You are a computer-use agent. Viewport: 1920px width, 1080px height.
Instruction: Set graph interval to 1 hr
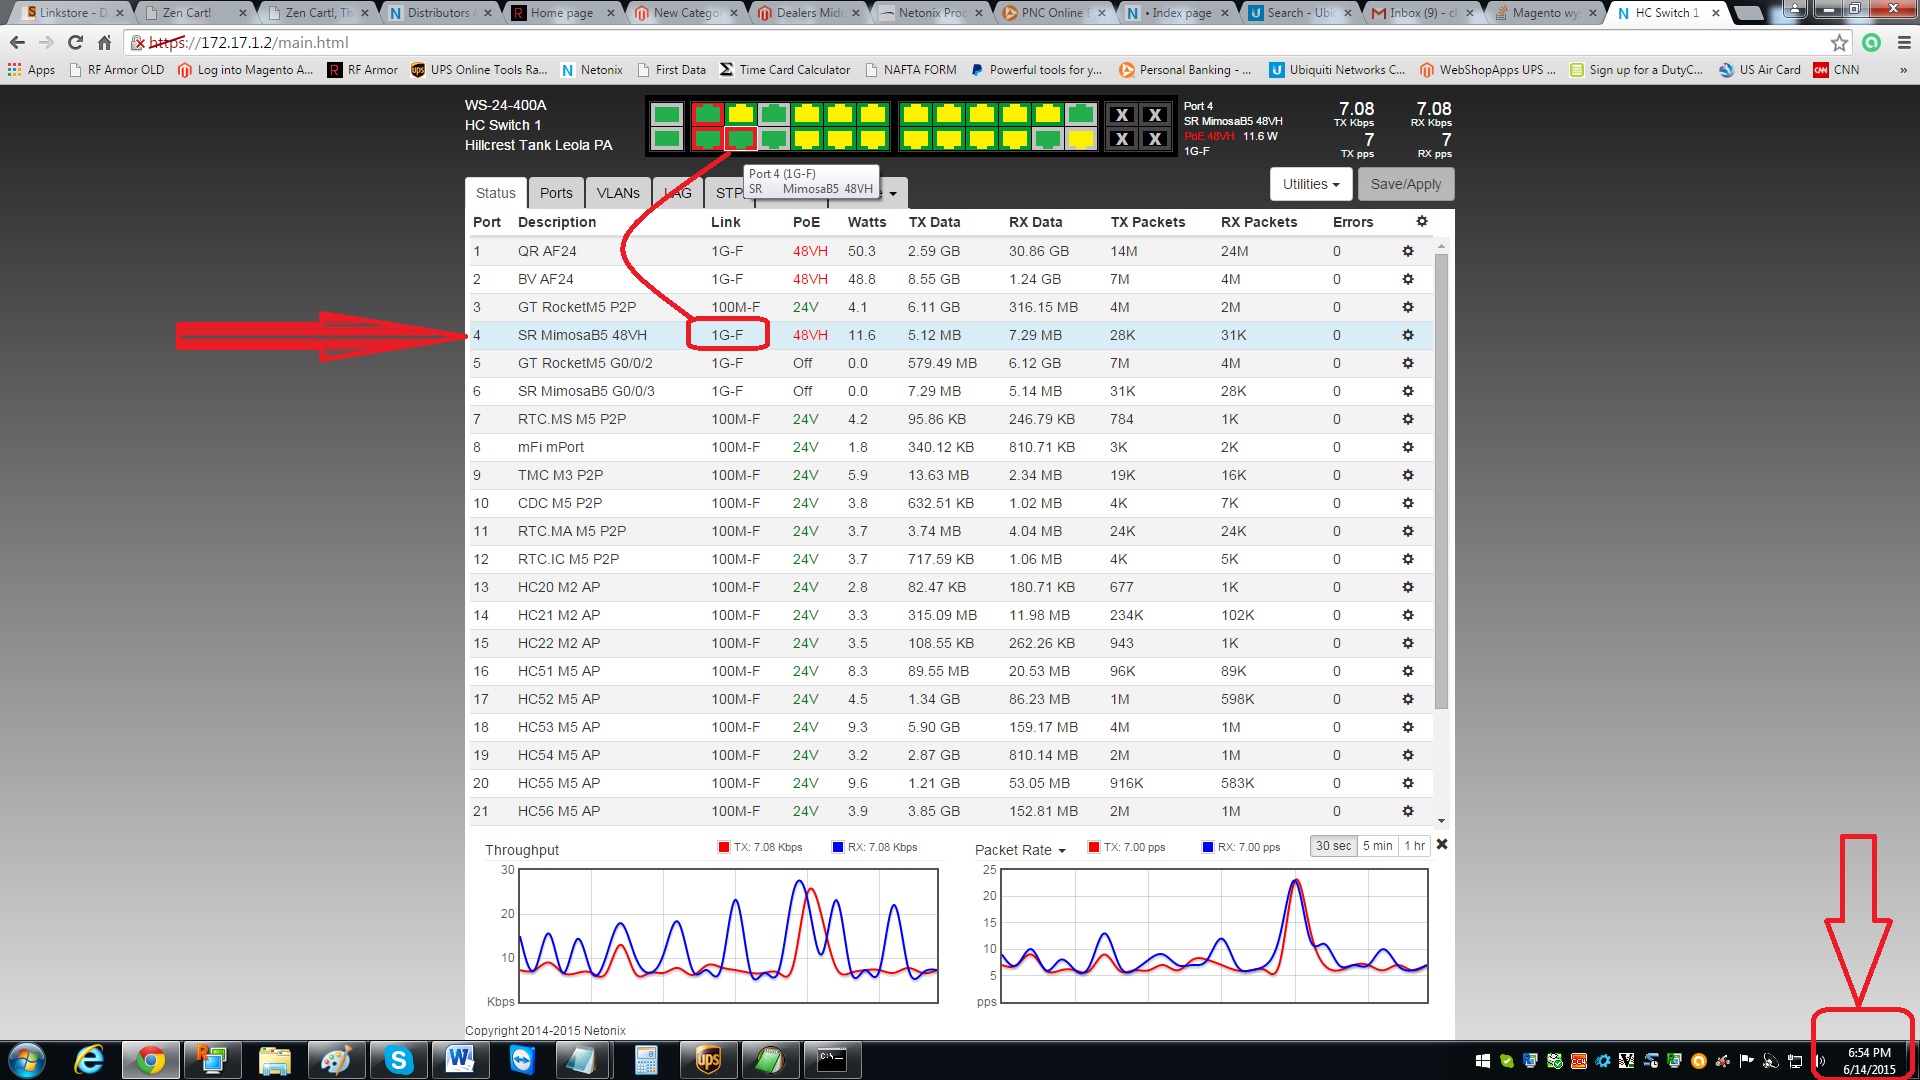click(1414, 846)
